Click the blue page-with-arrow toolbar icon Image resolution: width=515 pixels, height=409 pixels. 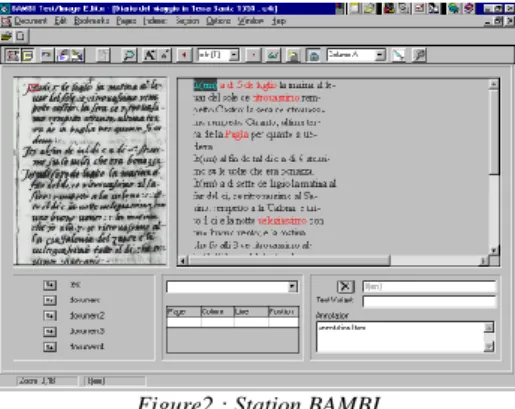click(x=63, y=55)
